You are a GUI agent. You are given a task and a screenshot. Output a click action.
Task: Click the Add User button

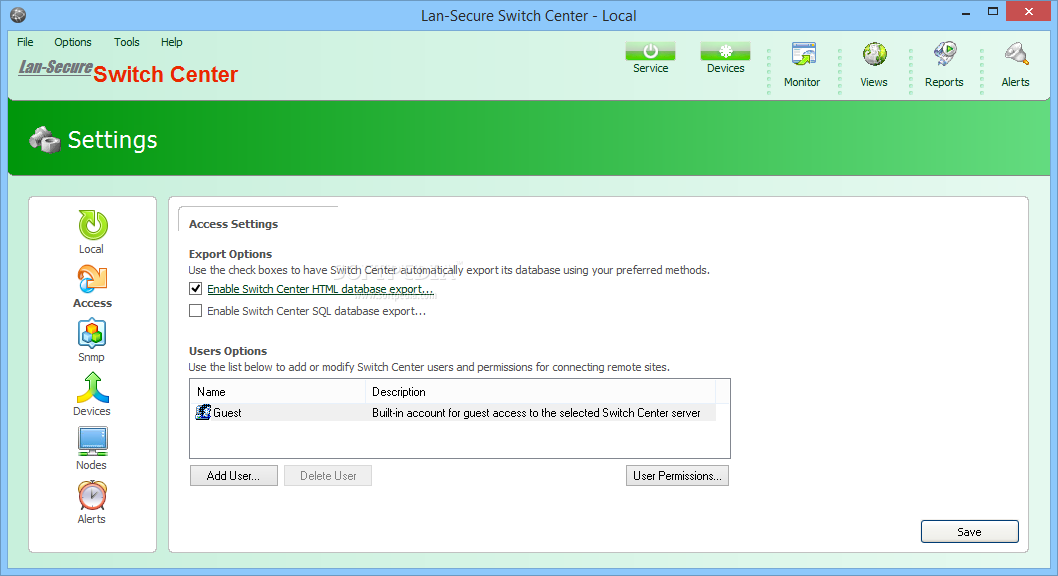[x=233, y=476]
